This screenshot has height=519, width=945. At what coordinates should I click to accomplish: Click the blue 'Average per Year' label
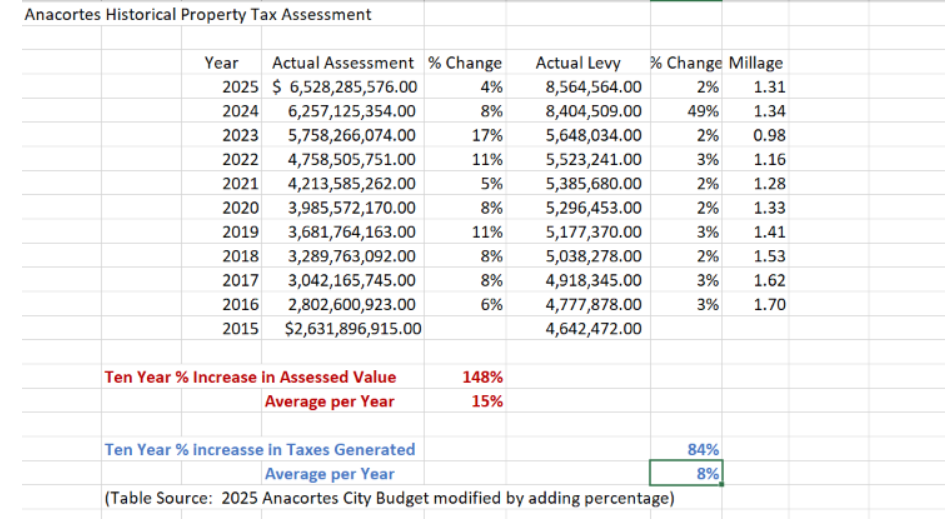pos(329,473)
